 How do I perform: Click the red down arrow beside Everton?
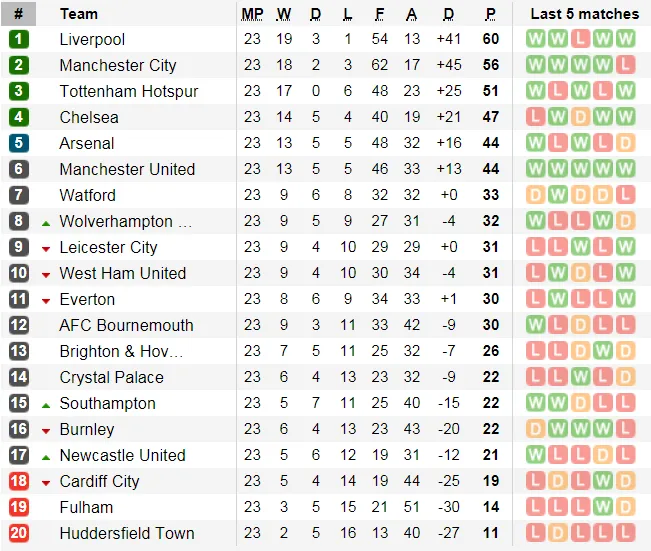click(x=46, y=300)
